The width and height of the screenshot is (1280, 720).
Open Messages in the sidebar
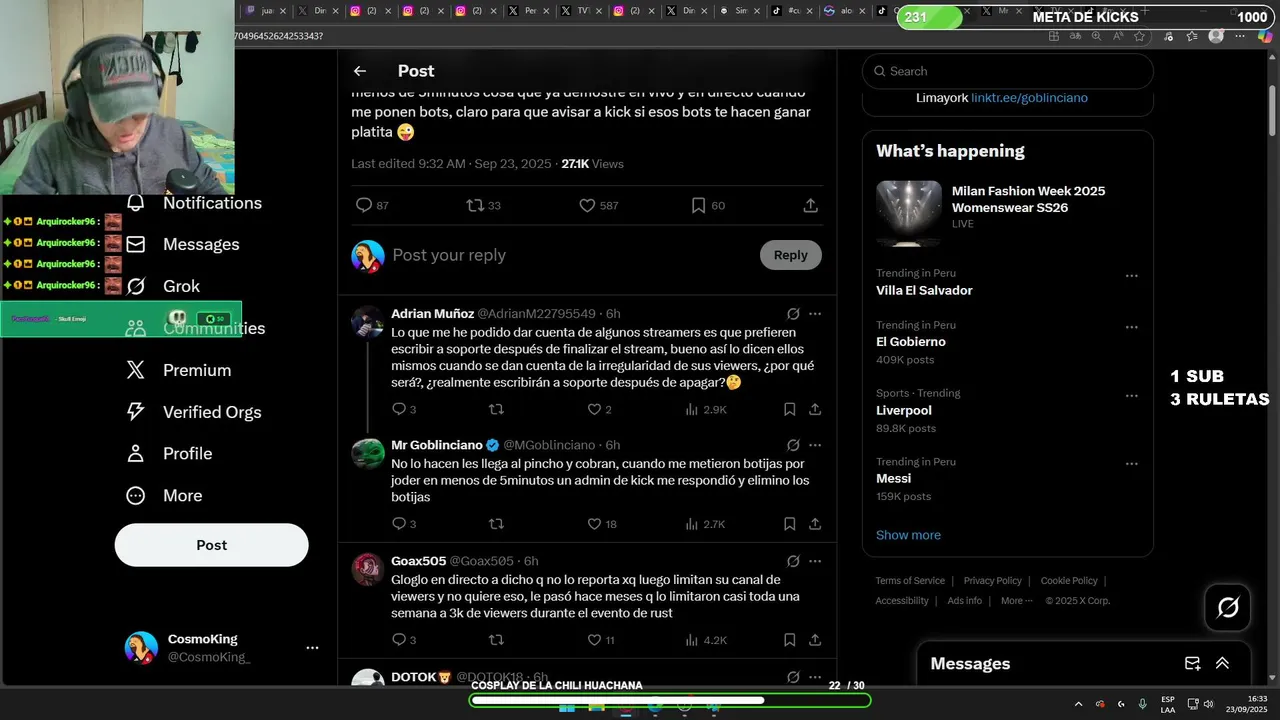tap(182, 244)
